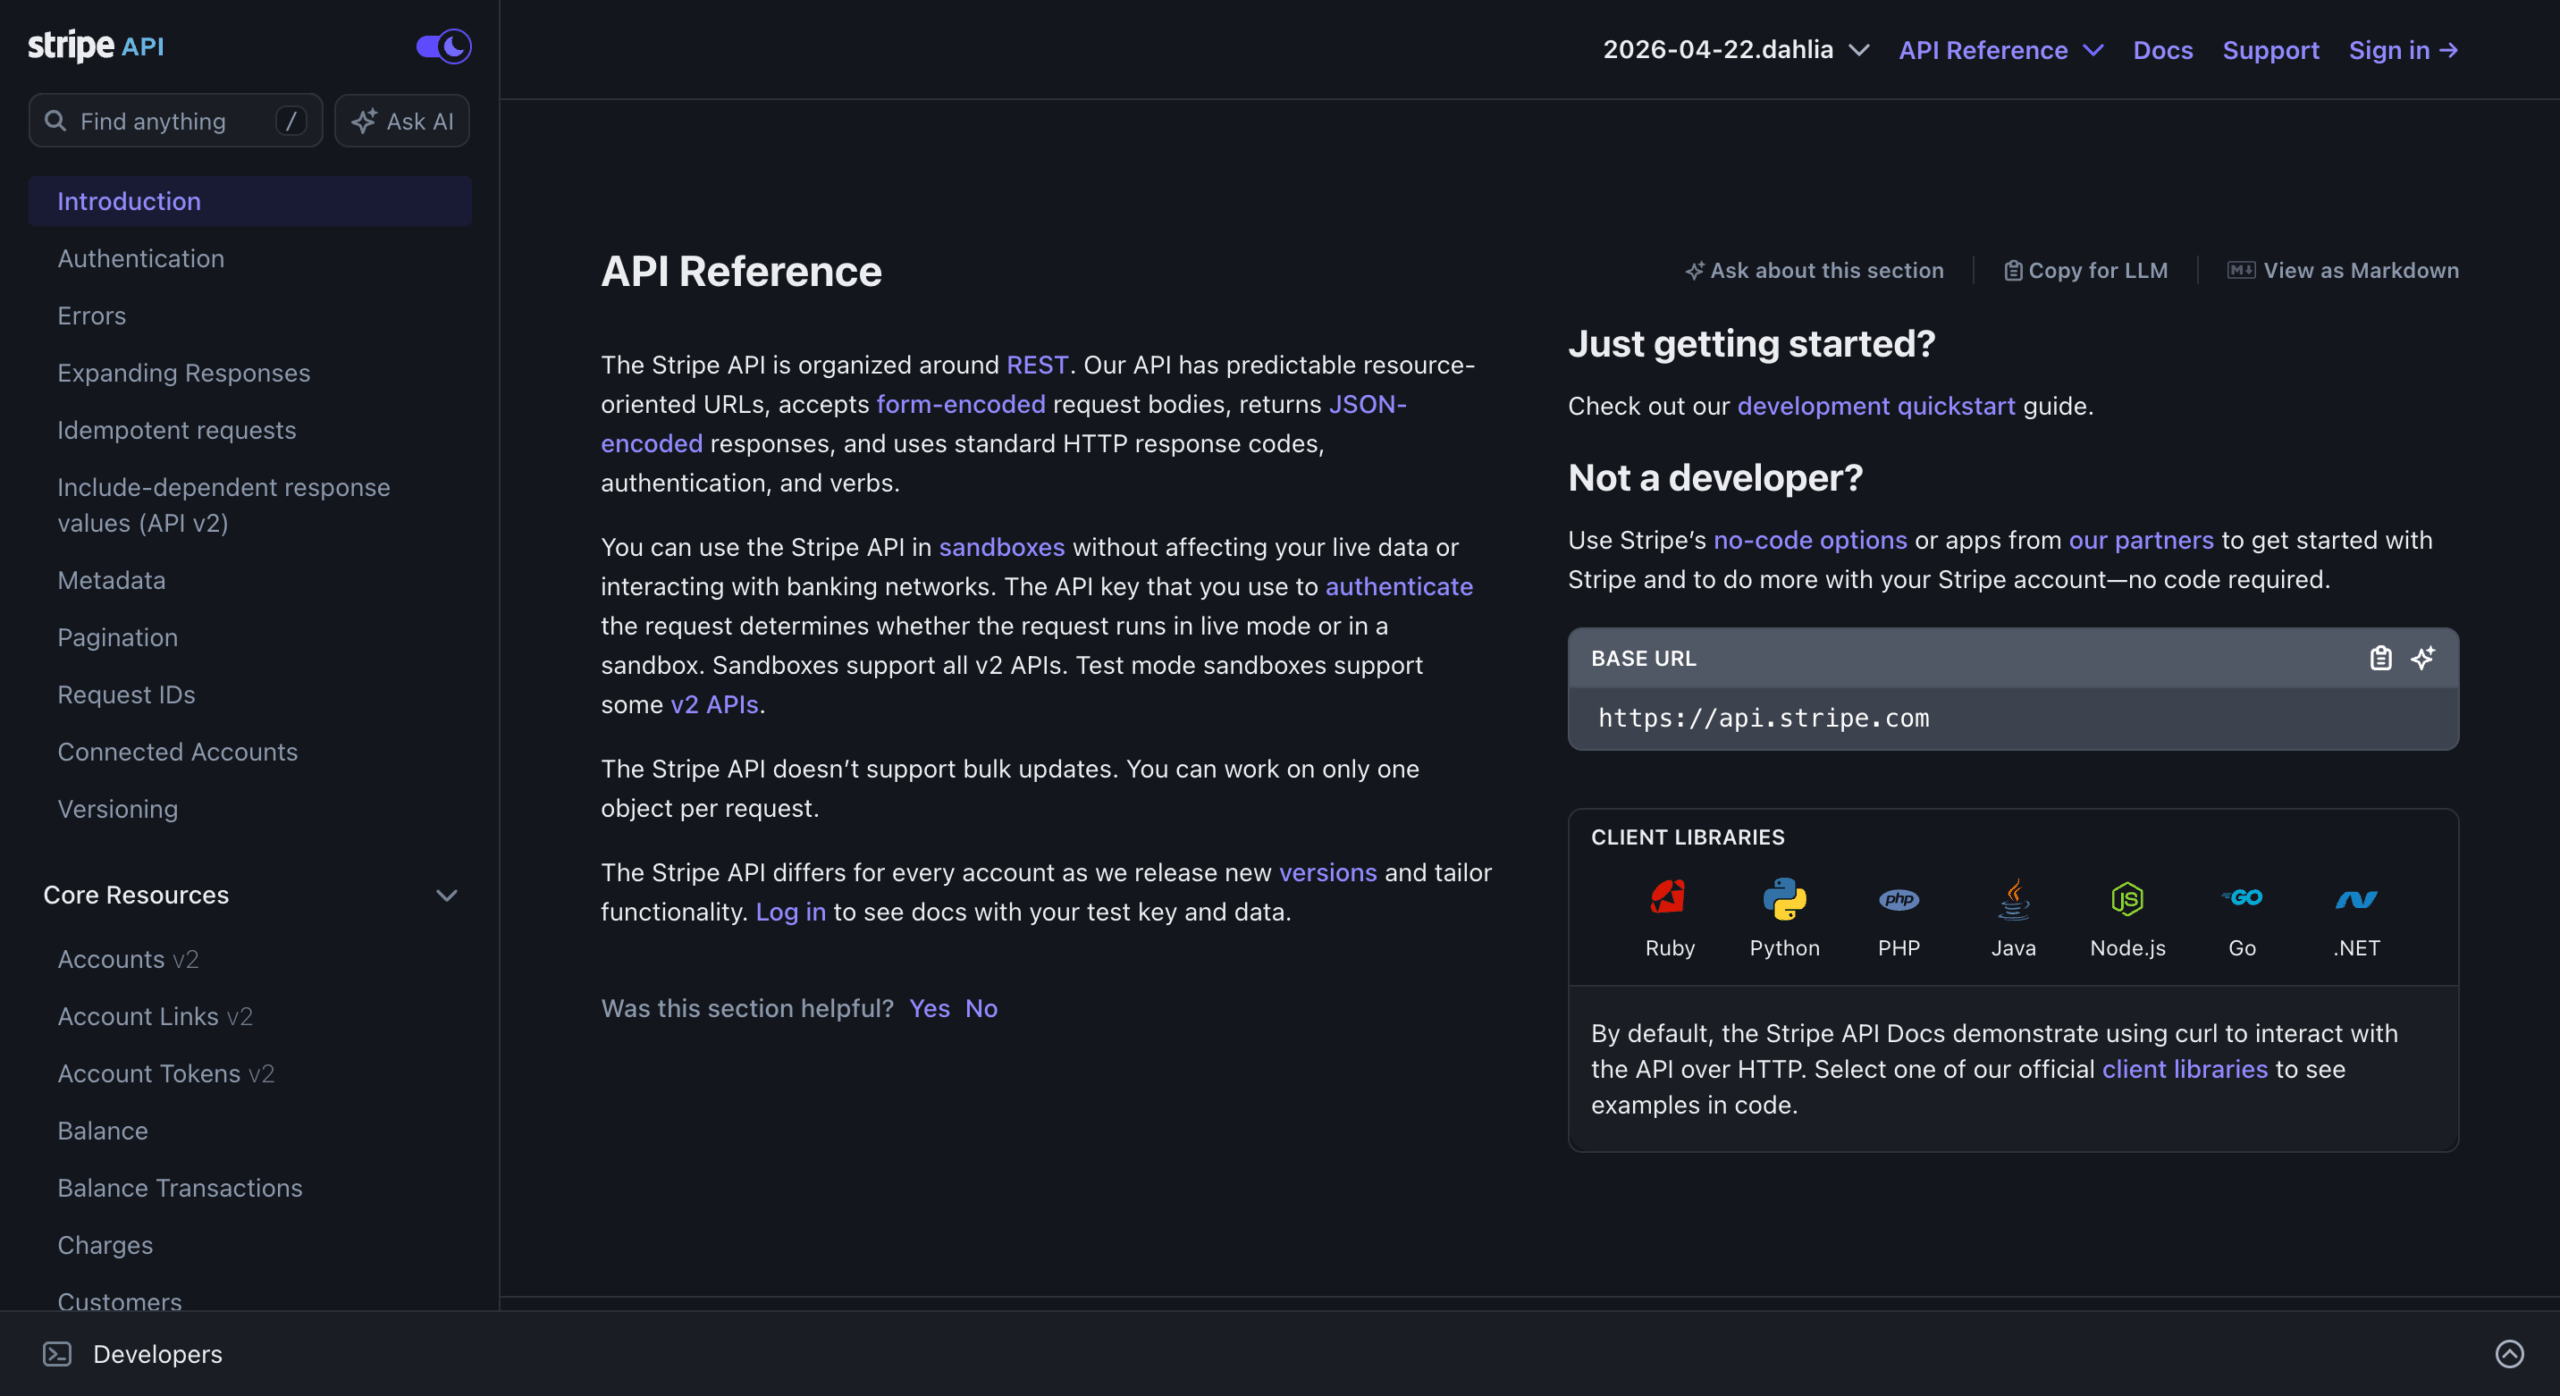
Task: Click the Log in link in paragraph
Action: 790,912
